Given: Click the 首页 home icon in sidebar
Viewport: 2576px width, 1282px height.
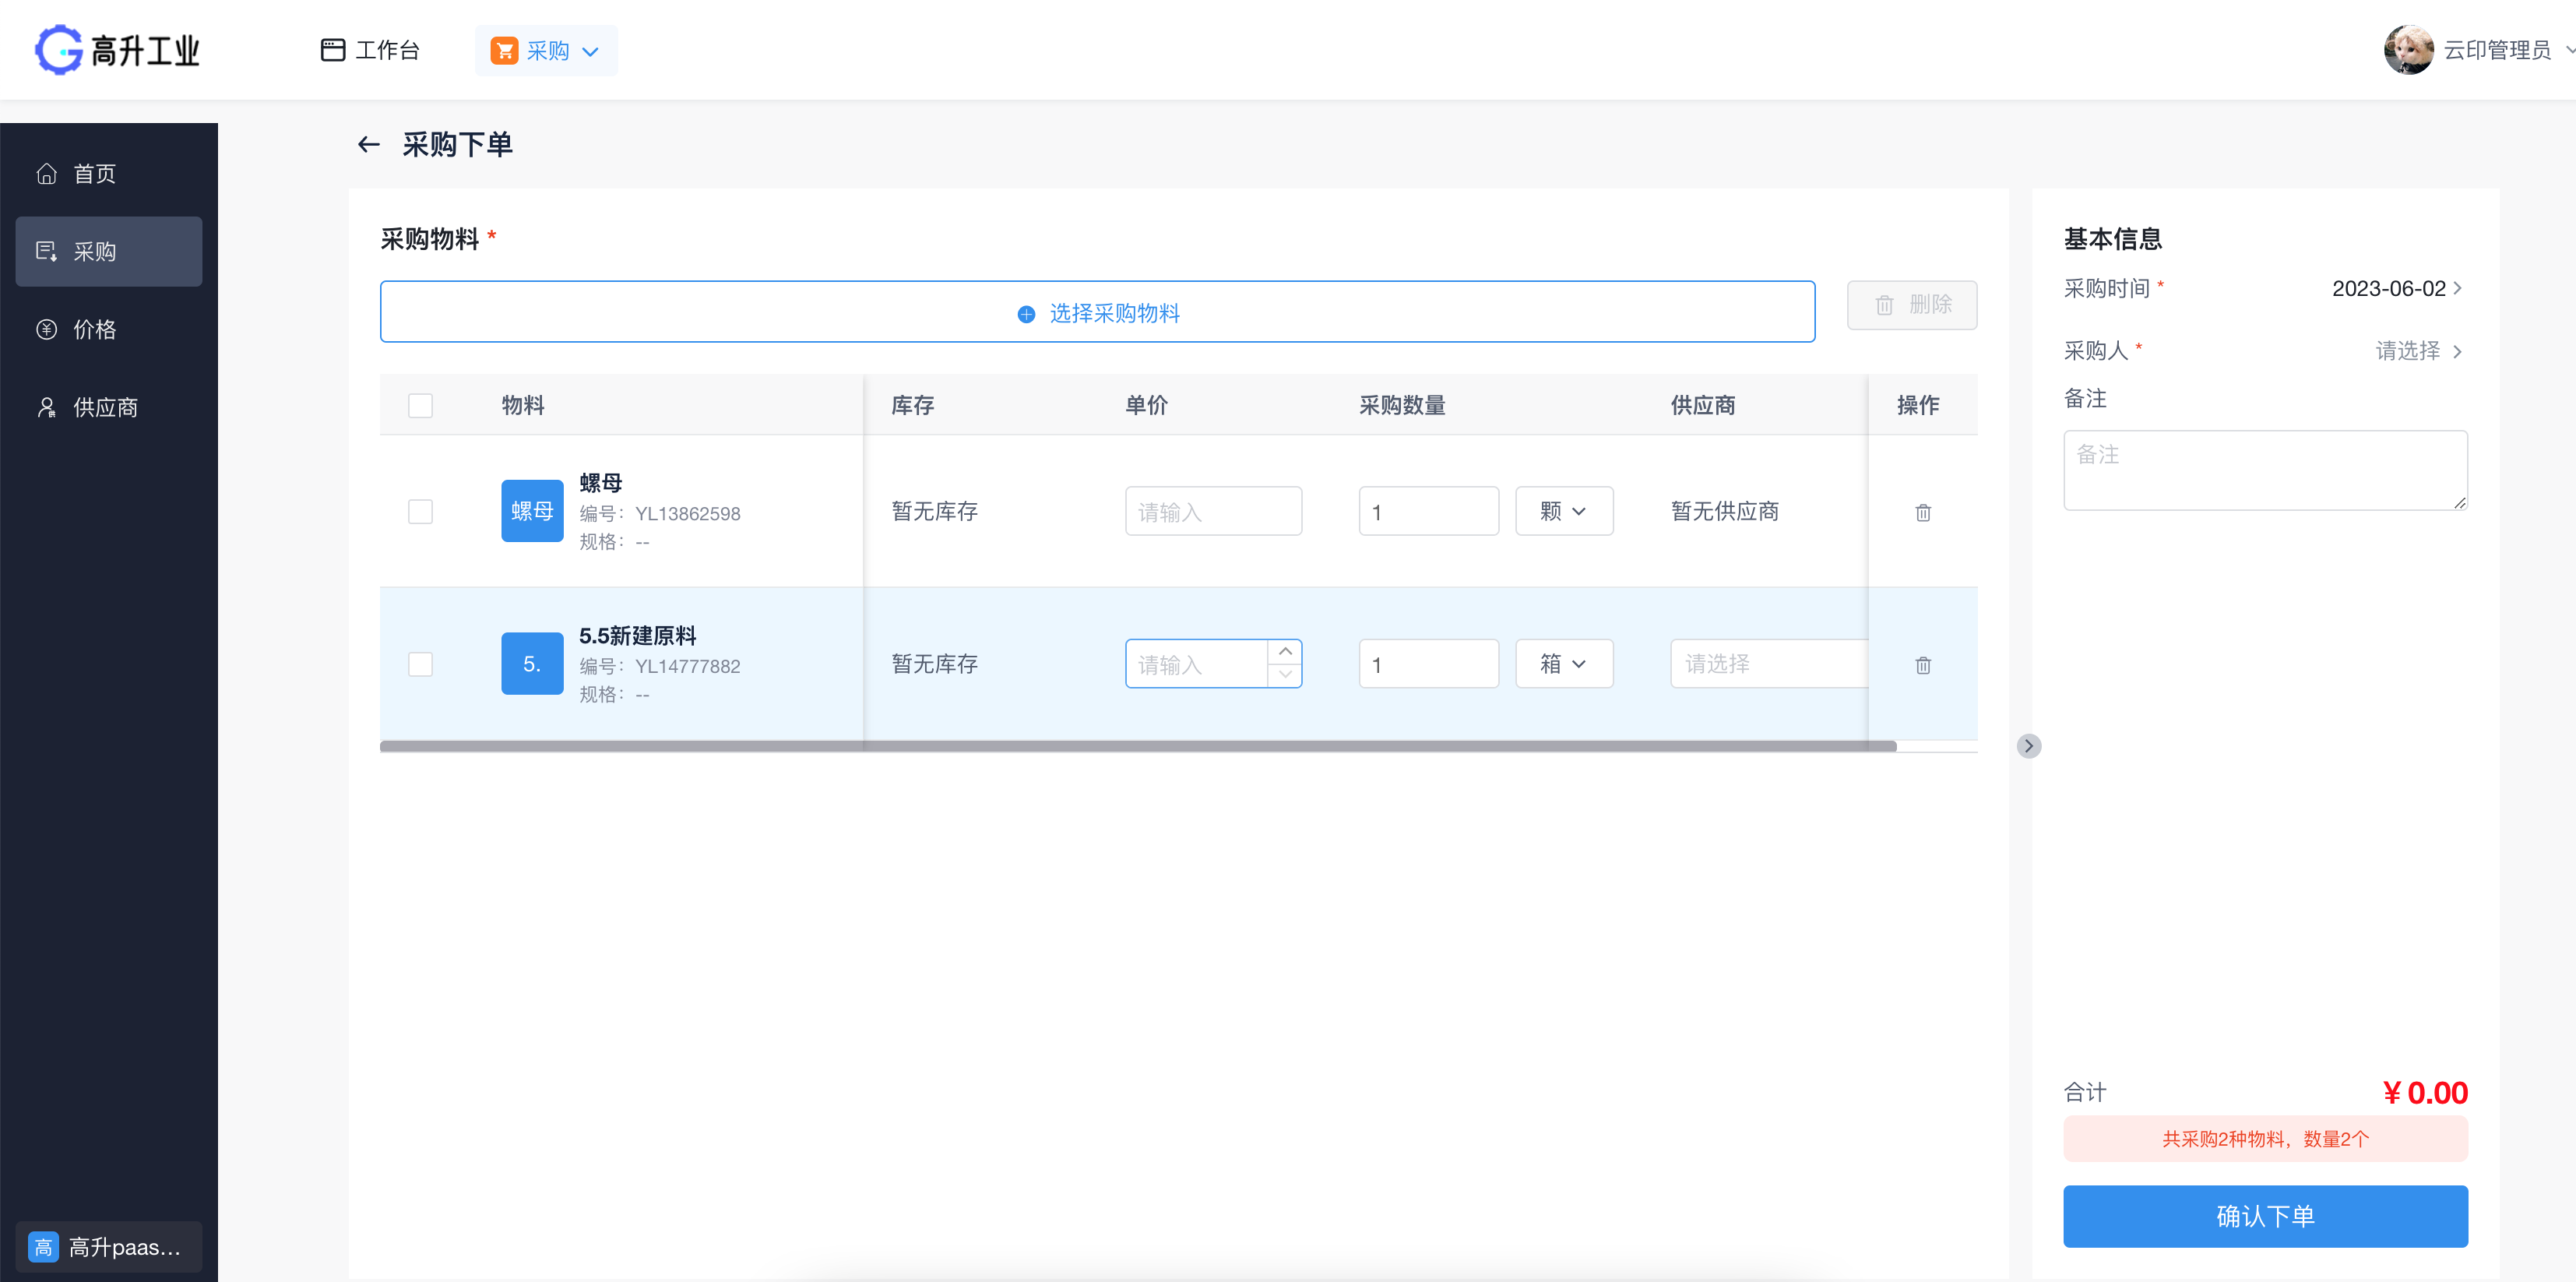Looking at the screenshot, I should click(x=47, y=174).
